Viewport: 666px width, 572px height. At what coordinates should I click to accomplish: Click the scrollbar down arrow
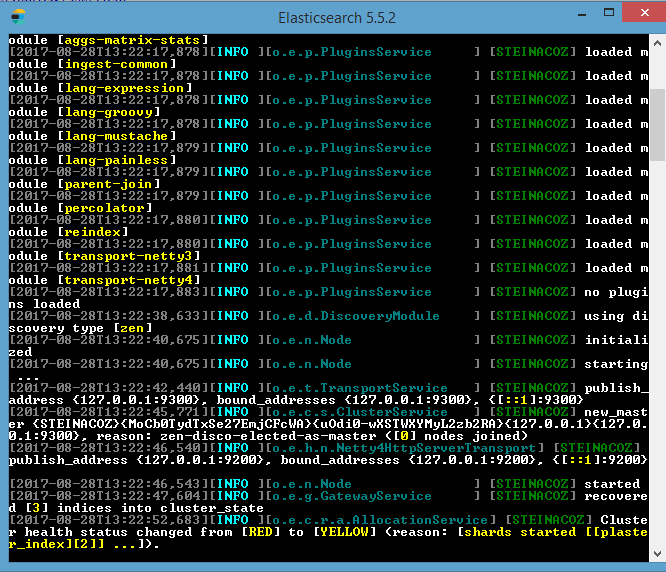tap(657, 554)
